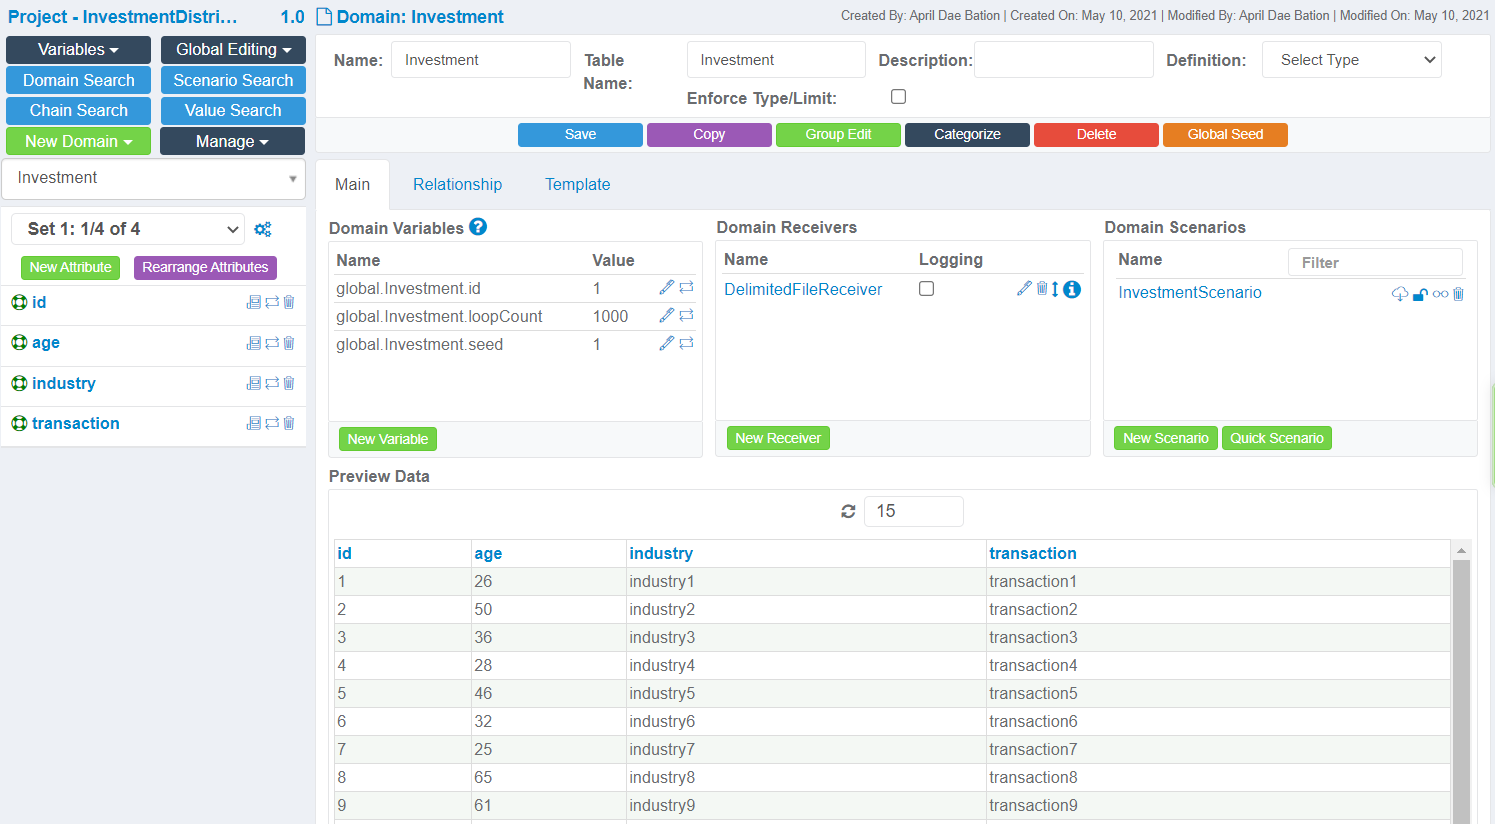1495x824 pixels.
Task: Click the Domain Search button
Action: point(78,80)
